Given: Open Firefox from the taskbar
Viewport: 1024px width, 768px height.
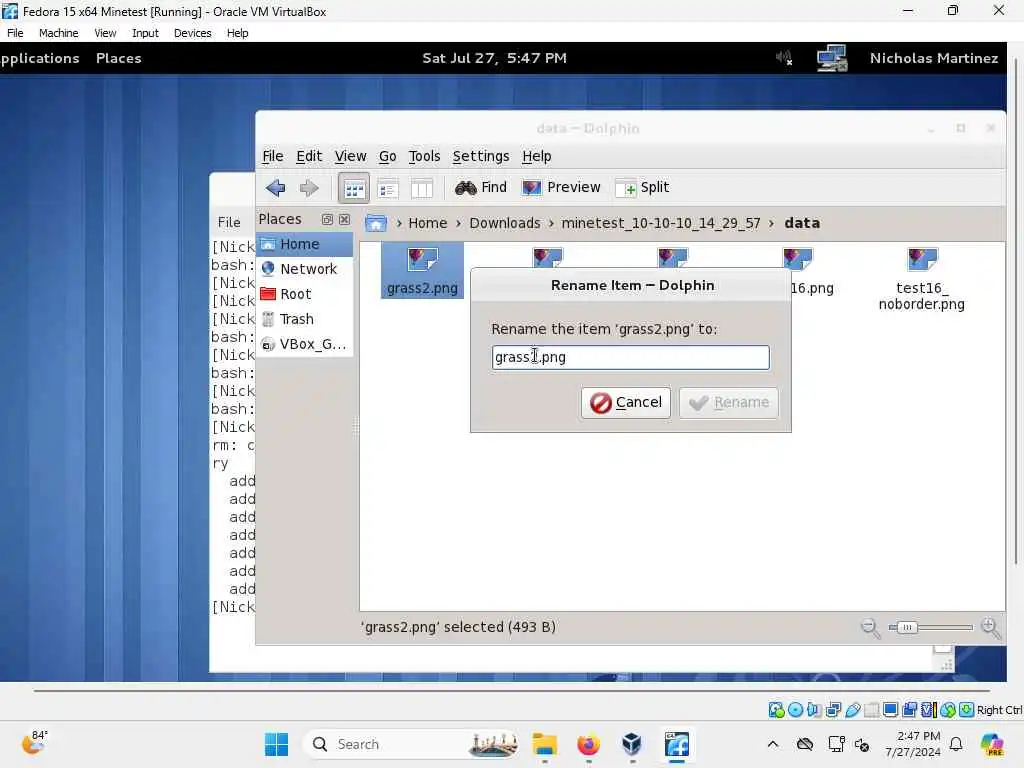Looking at the screenshot, I should pos(588,744).
